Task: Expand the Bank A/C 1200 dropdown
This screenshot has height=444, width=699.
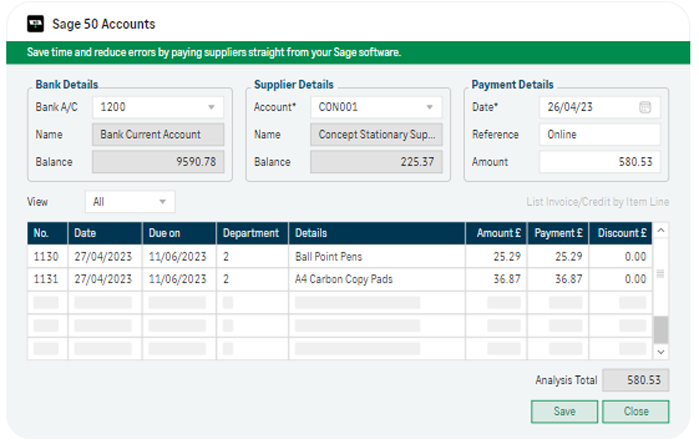Action: [211, 107]
